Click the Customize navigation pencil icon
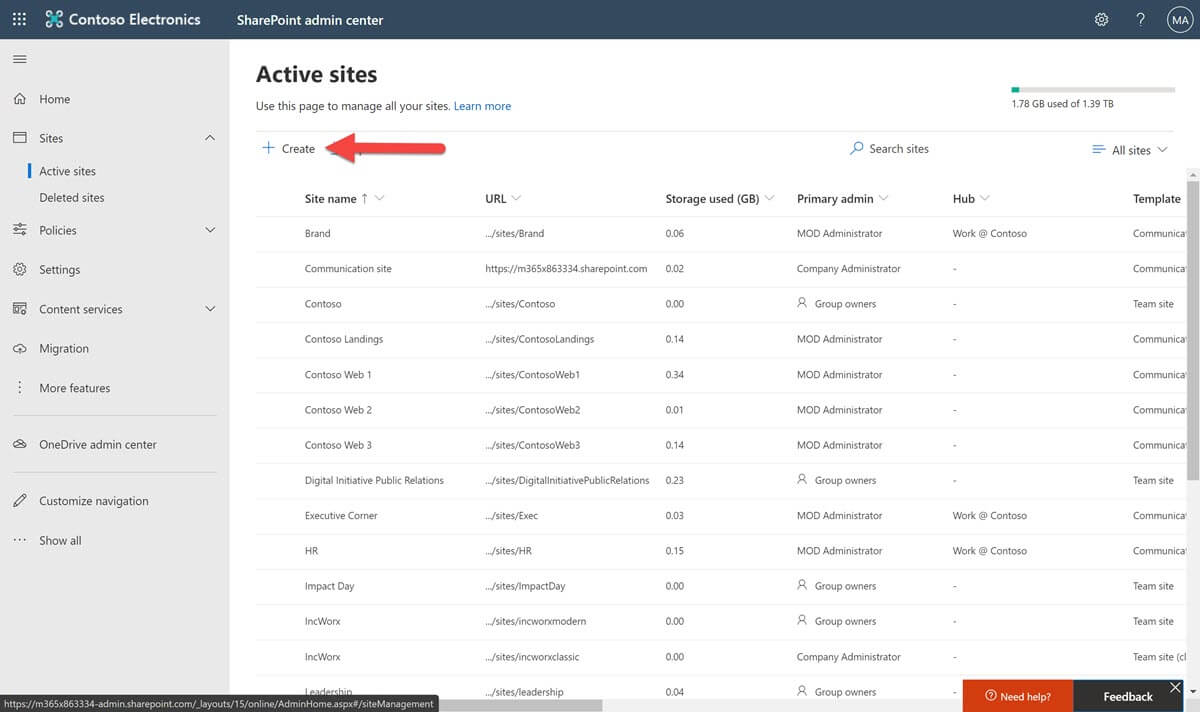The width and height of the screenshot is (1200, 712). (19, 501)
